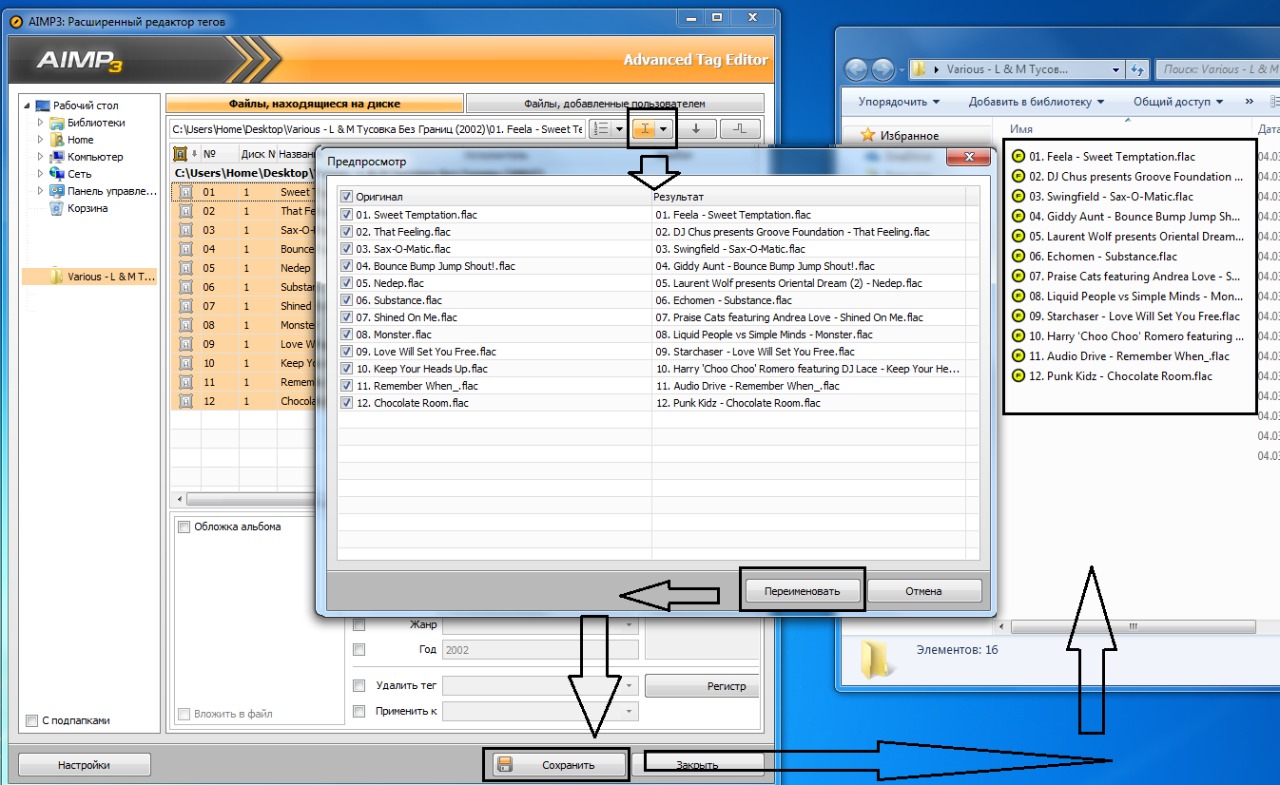Click the Настройки button
The height and width of the screenshot is (785, 1280).
click(84, 765)
